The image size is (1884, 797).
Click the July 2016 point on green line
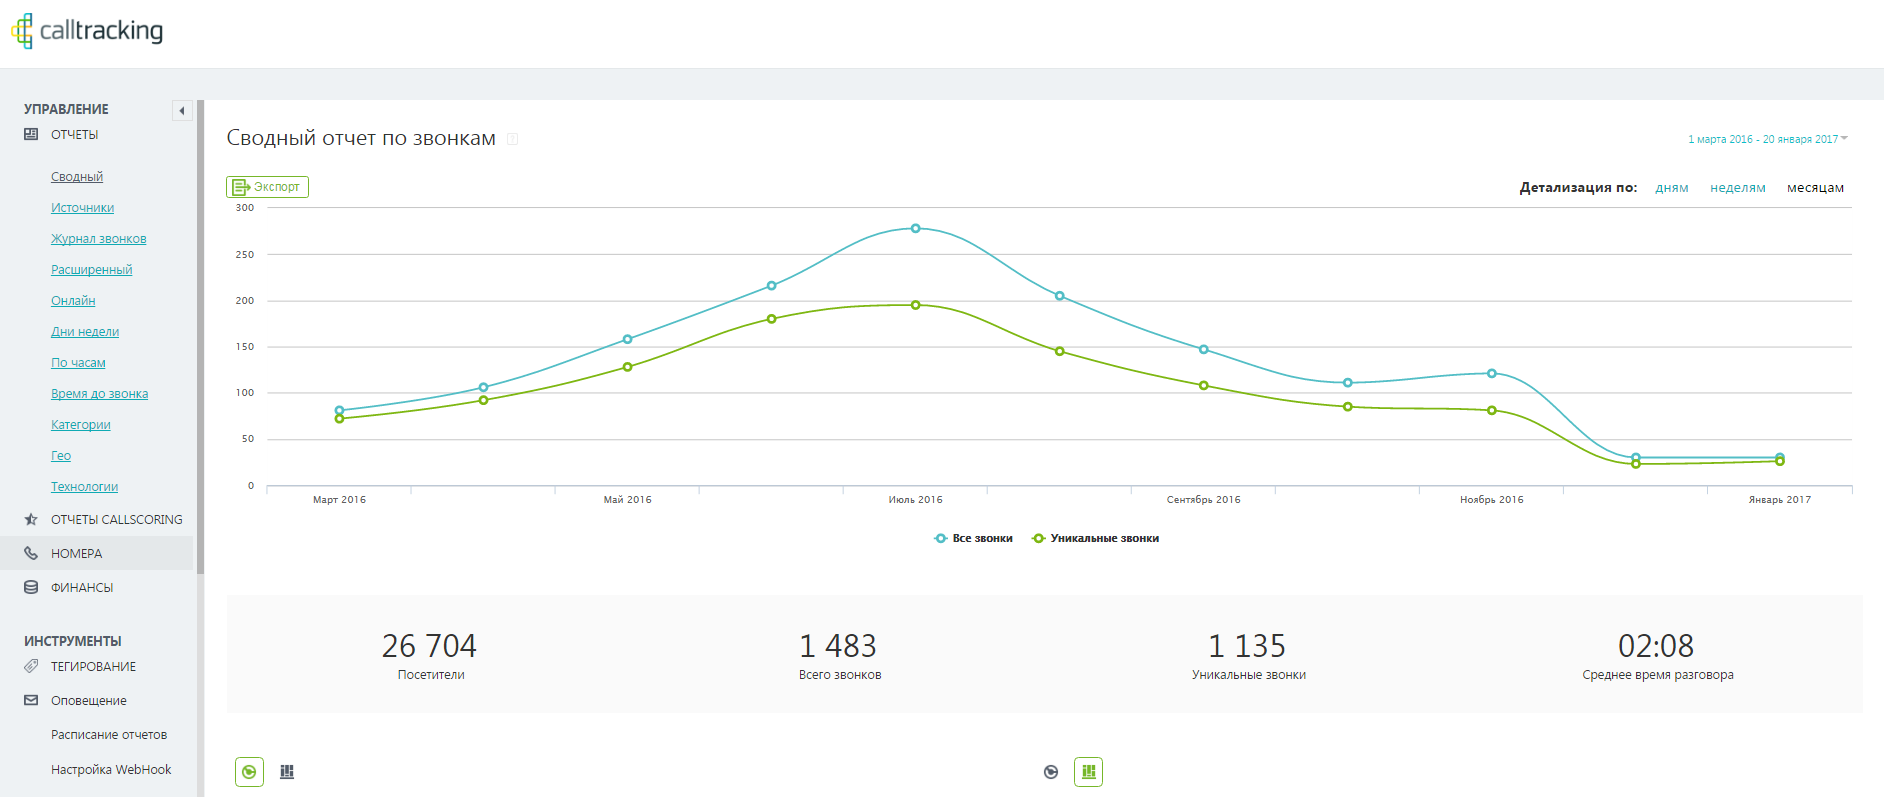[x=915, y=305]
